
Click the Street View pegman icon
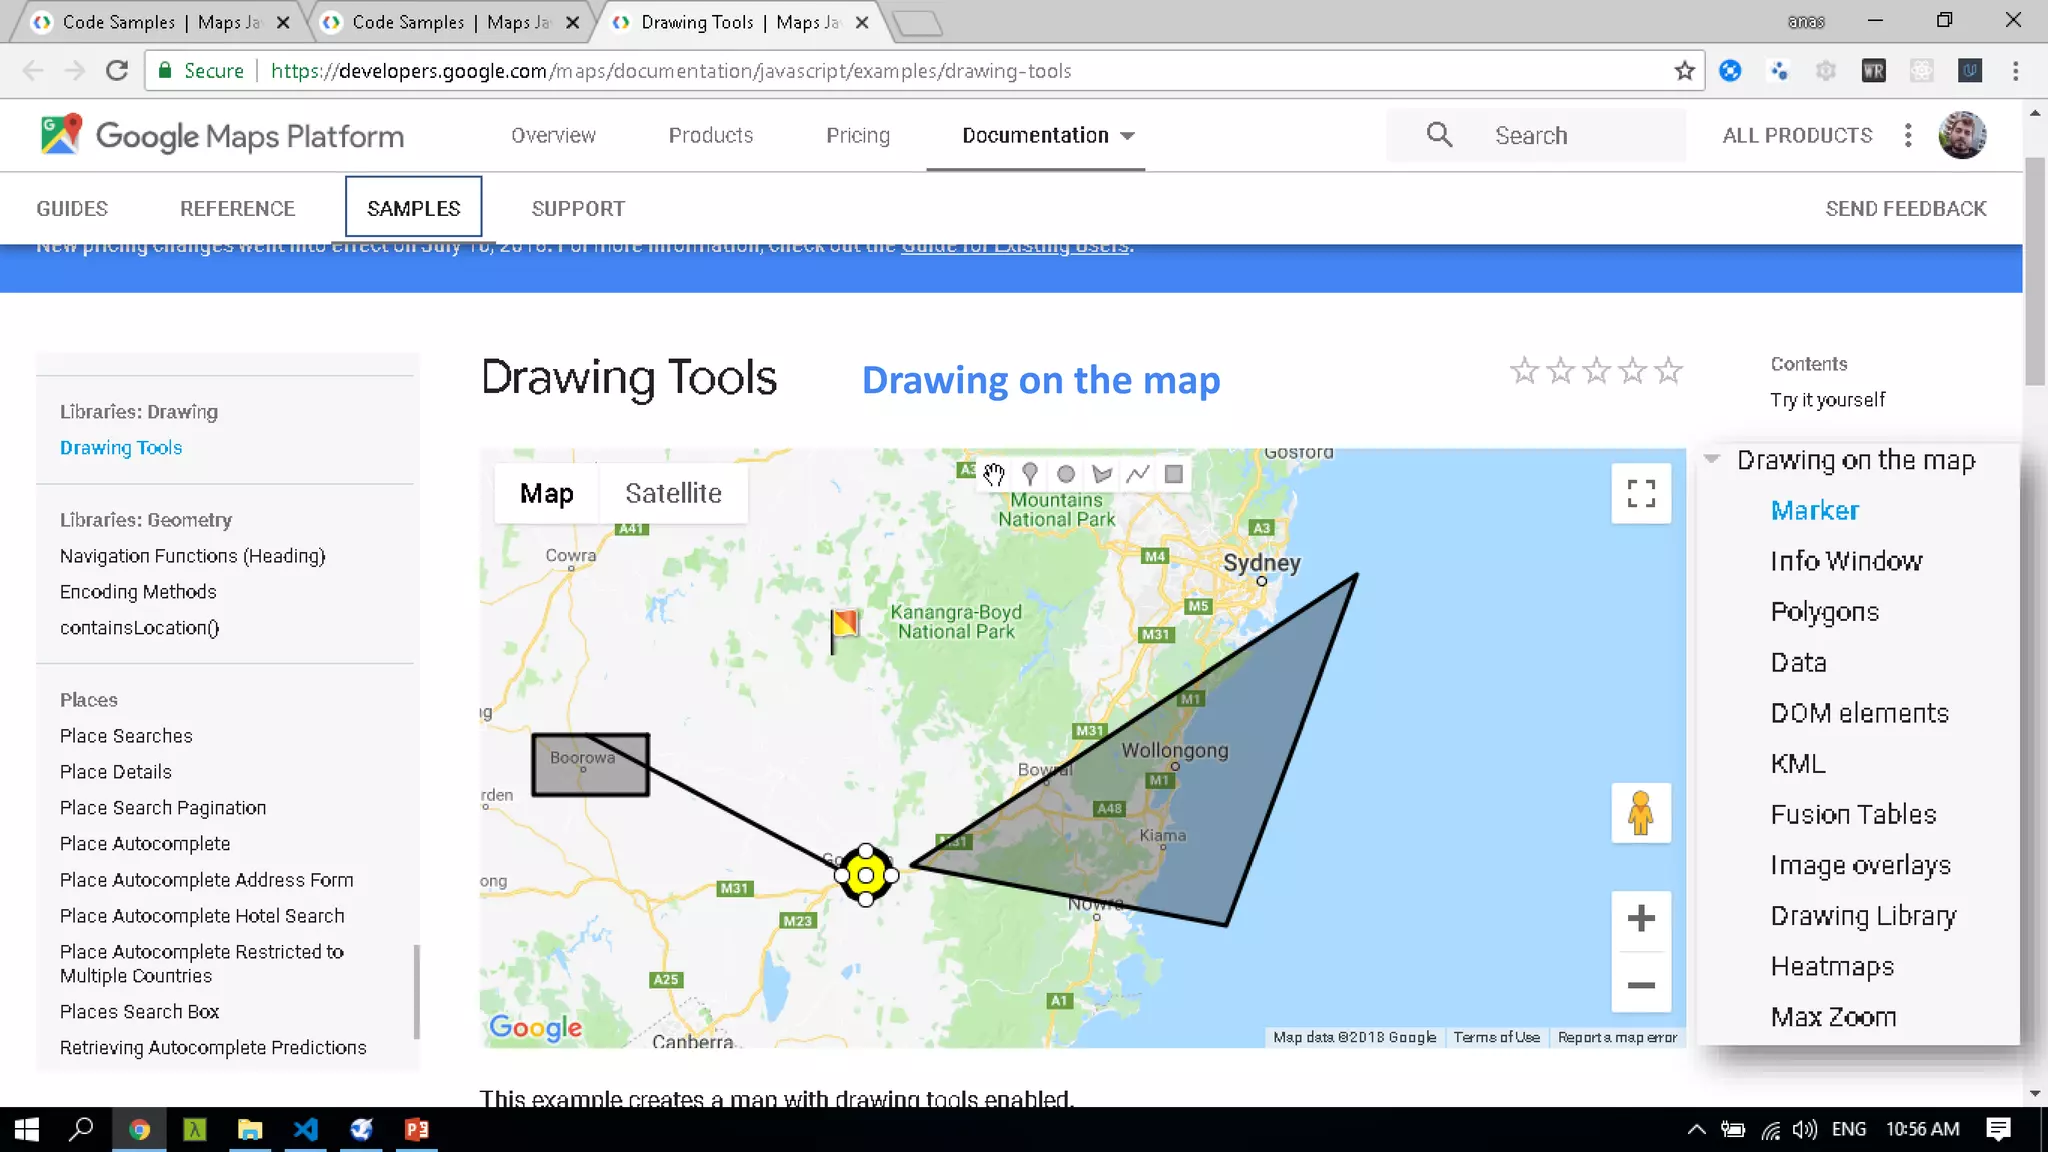coord(1641,813)
